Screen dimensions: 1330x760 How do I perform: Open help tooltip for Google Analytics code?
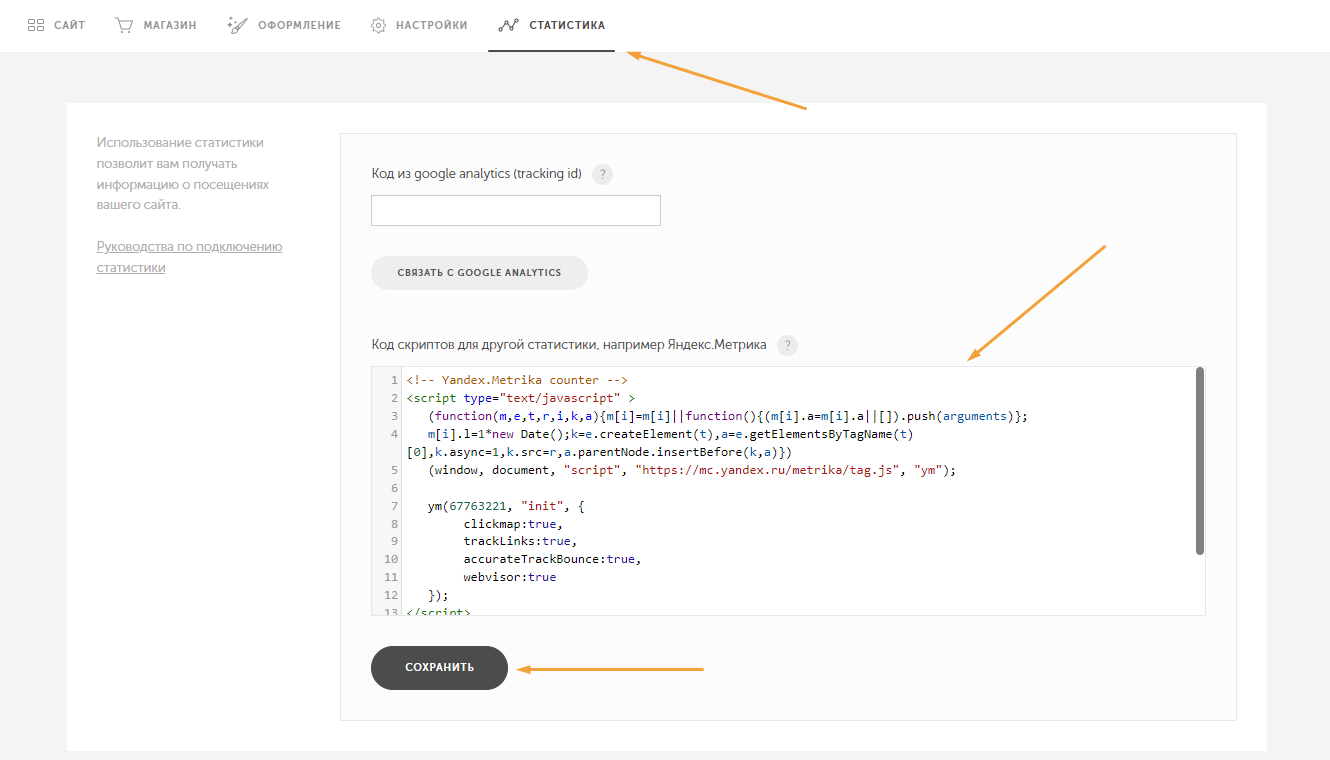pos(602,174)
